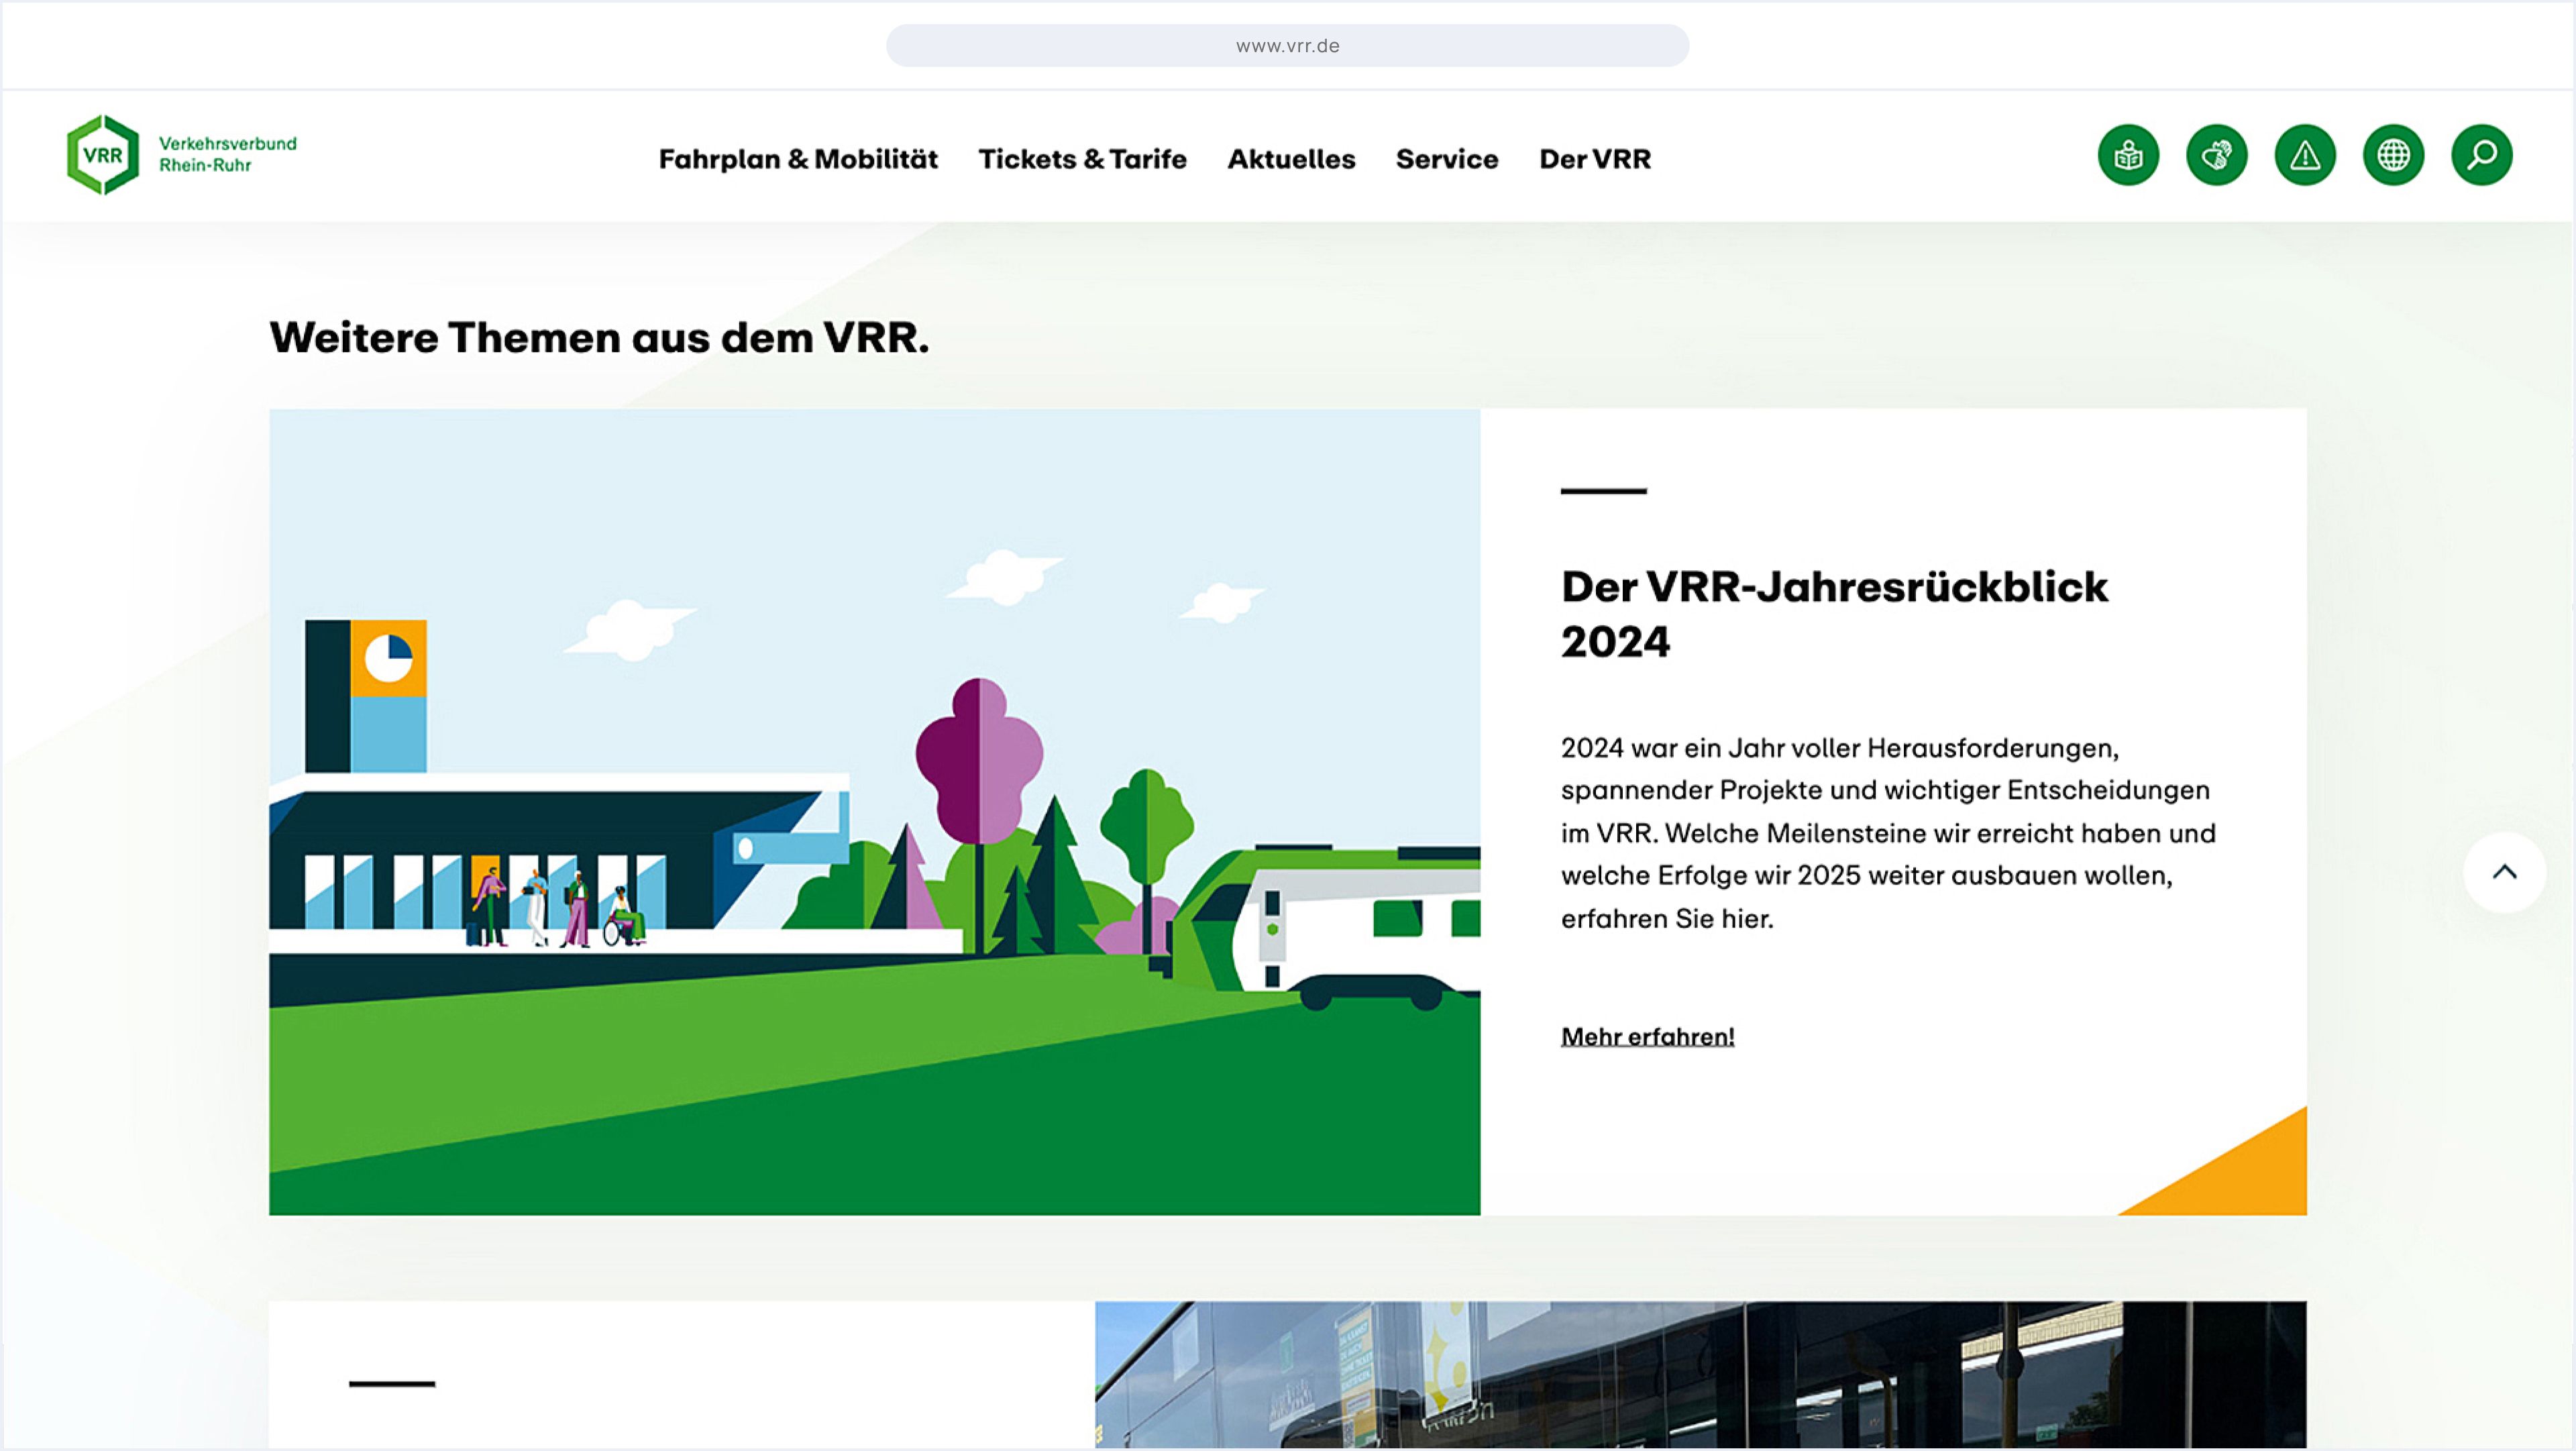Click the Der VRR-Jahresrückblick 2024 heading
This screenshot has width=2576, height=1451.
[1834, 613]
